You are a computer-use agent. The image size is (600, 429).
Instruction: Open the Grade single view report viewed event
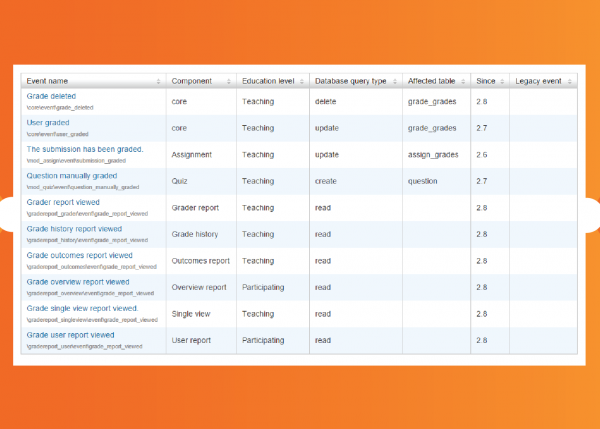point(79,308)
